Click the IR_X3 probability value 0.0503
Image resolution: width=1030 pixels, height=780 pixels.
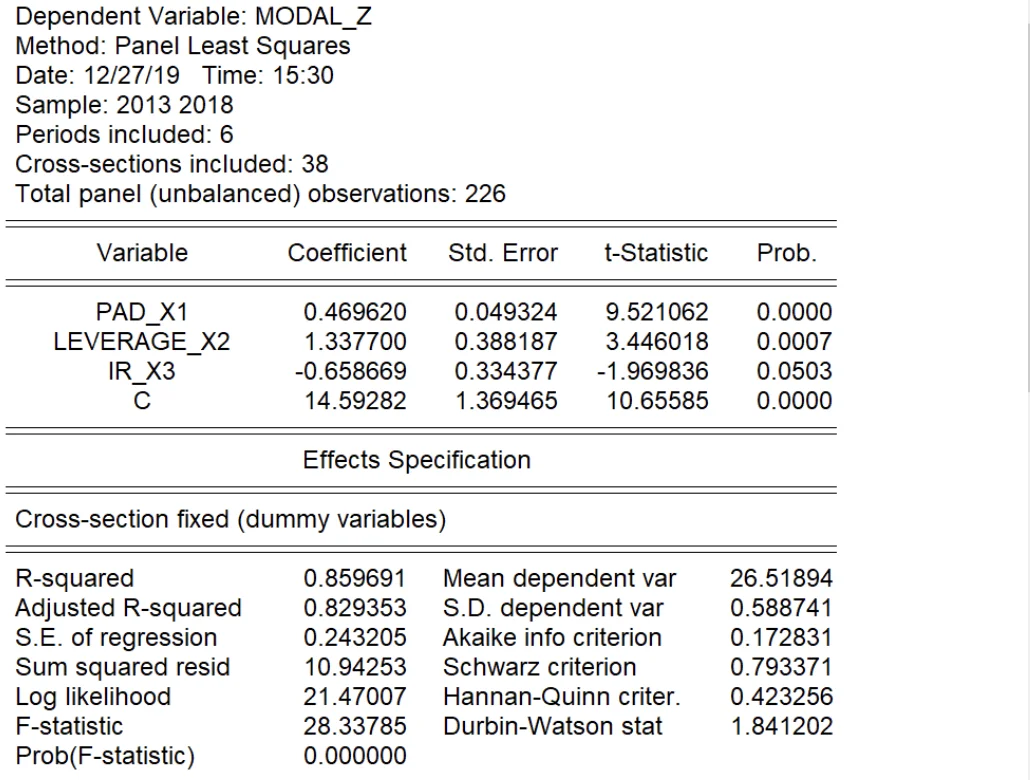click(794, 371)
